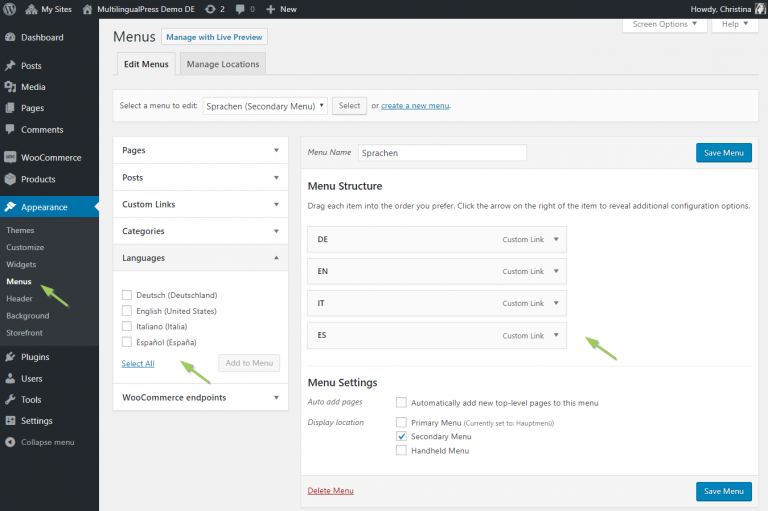Expand the Custom Links panel

[x=200, y=204]
